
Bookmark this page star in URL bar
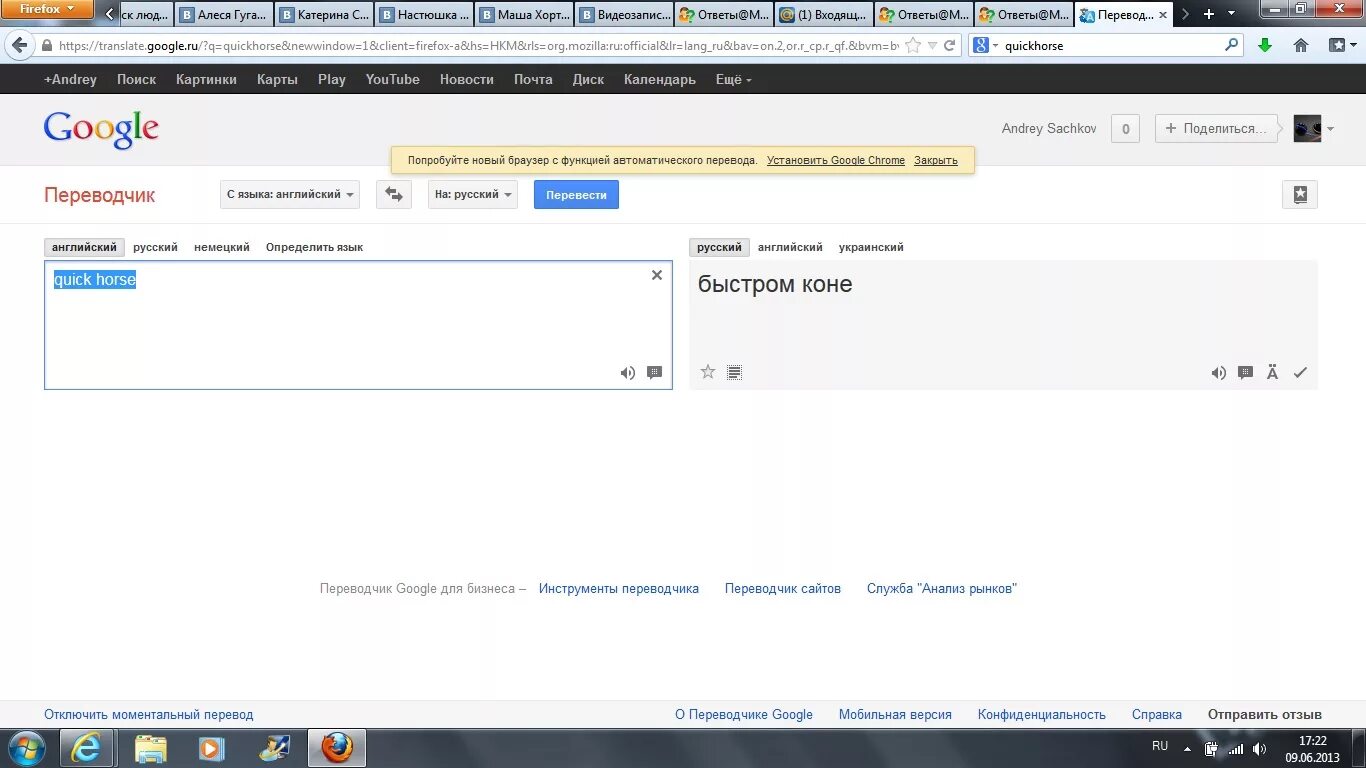[x=912, y=46]
